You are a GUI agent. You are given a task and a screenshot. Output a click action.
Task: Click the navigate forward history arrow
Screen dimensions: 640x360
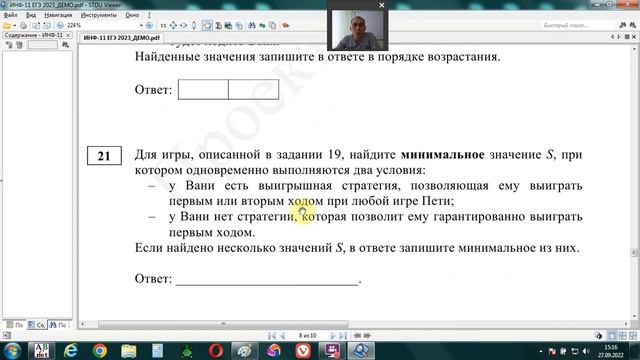(x=367, y=336)
